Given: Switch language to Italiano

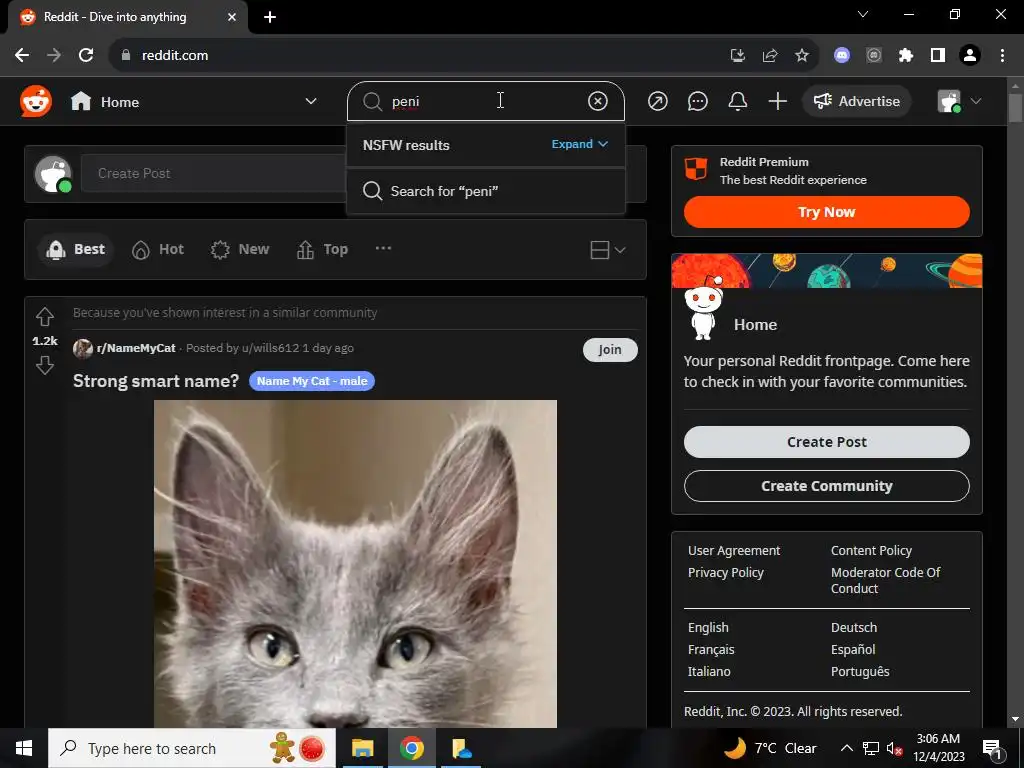Looking at the screenshot, I should [x=709, y=671].
